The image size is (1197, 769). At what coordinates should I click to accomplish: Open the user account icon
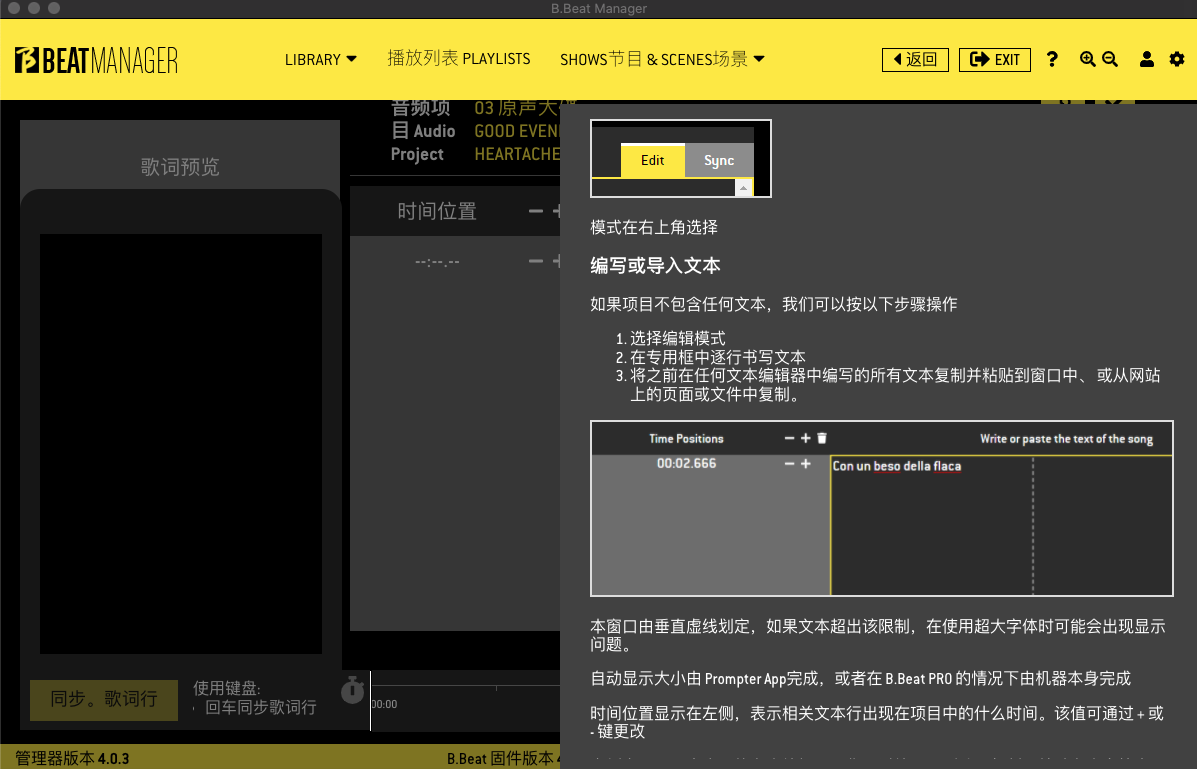[1147, 60]
